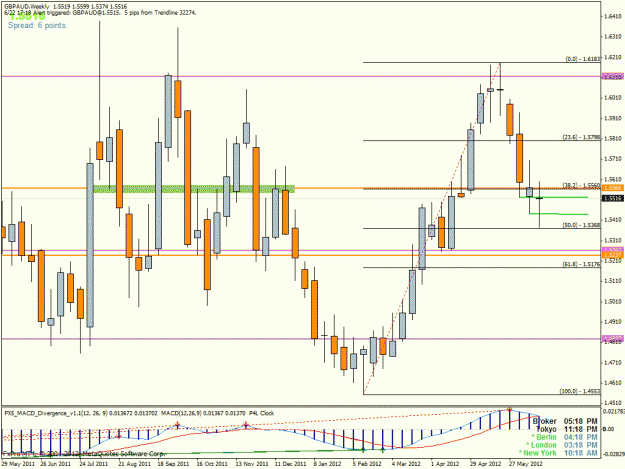The width and height of the screenshot is (625, 469).
Task: Select the Fibonacci (23.6) - 1.5798 level label
Action: coord(581,137)
